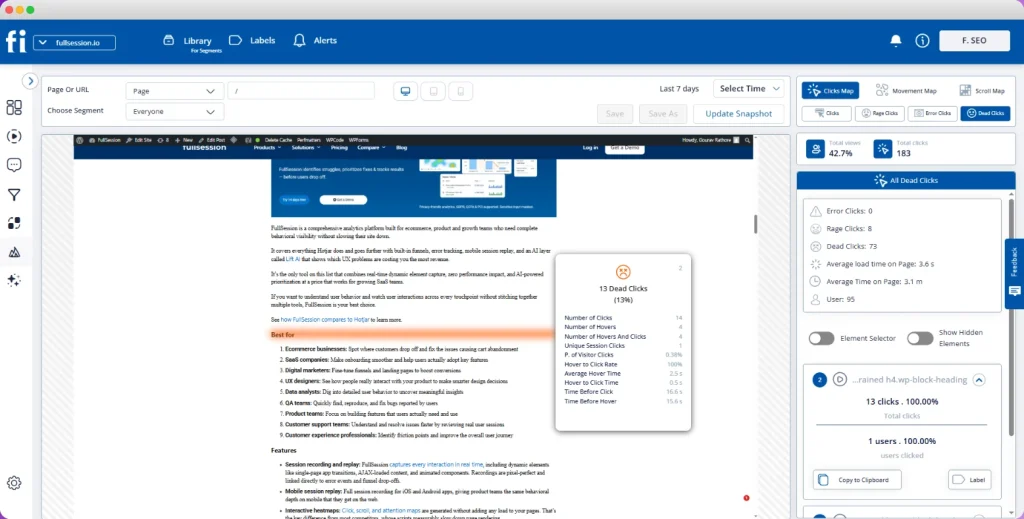Click the FullSession fi logo
Screen dimensions: 1024x519
(16, 42)
